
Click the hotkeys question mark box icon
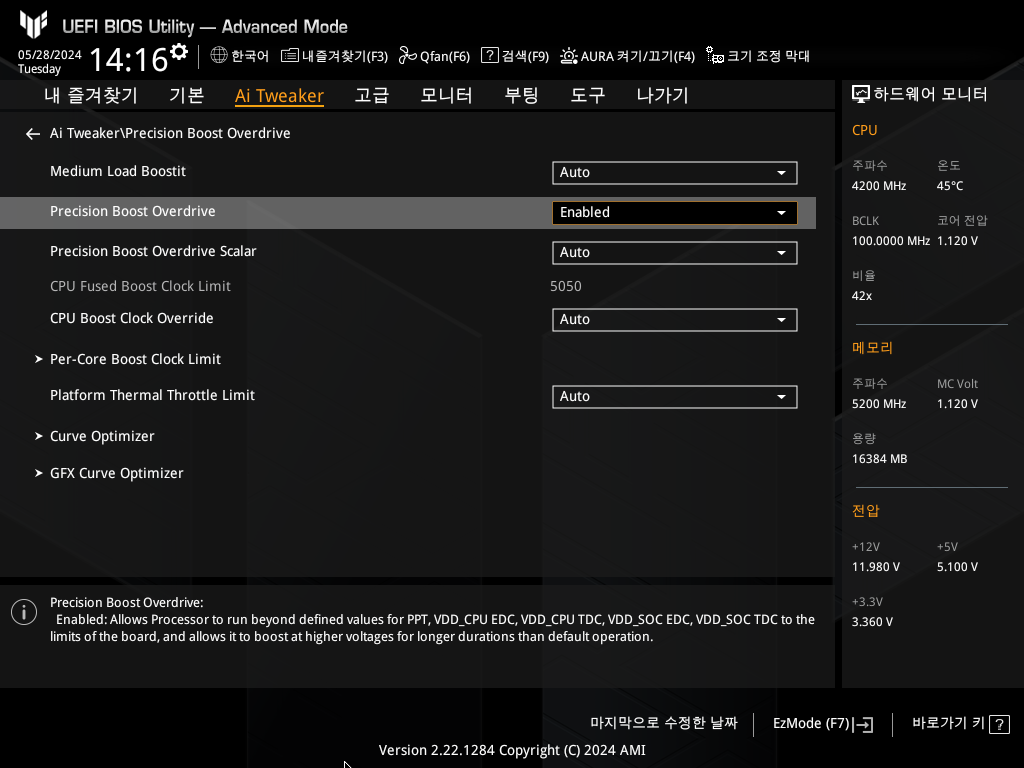[999, 724]
